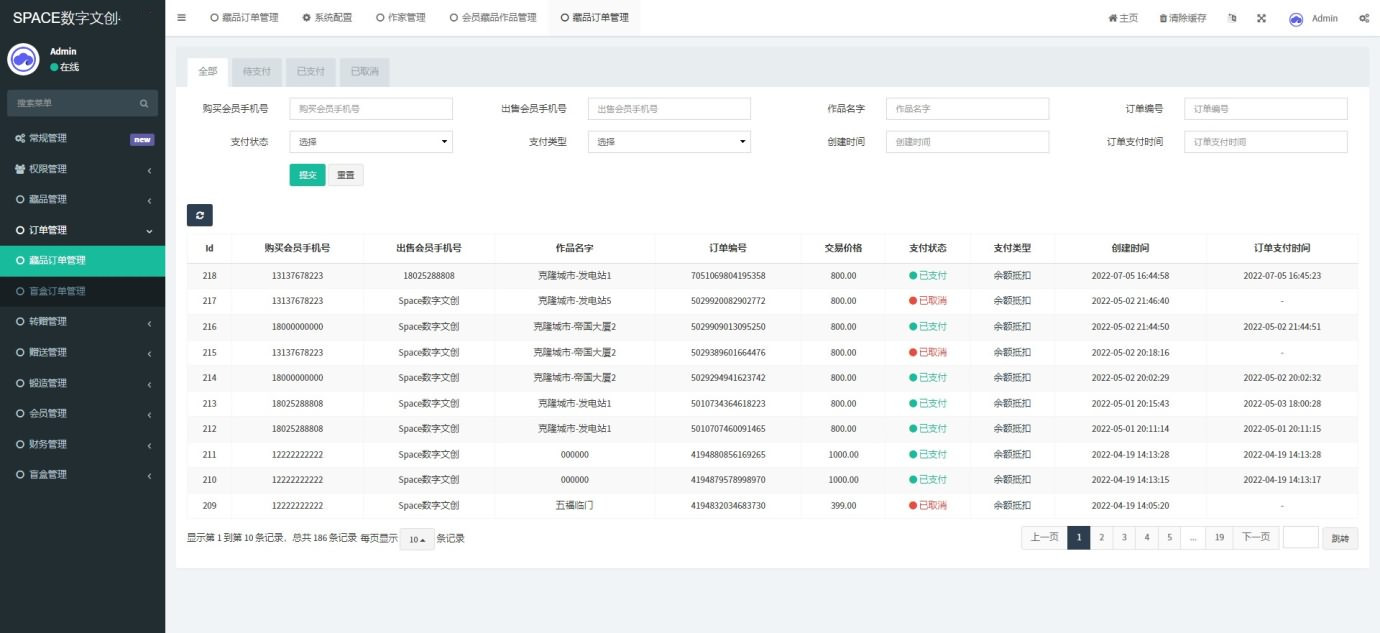
Task: Click the search magnifier in sidebar menu search
Action: point(144,103)
